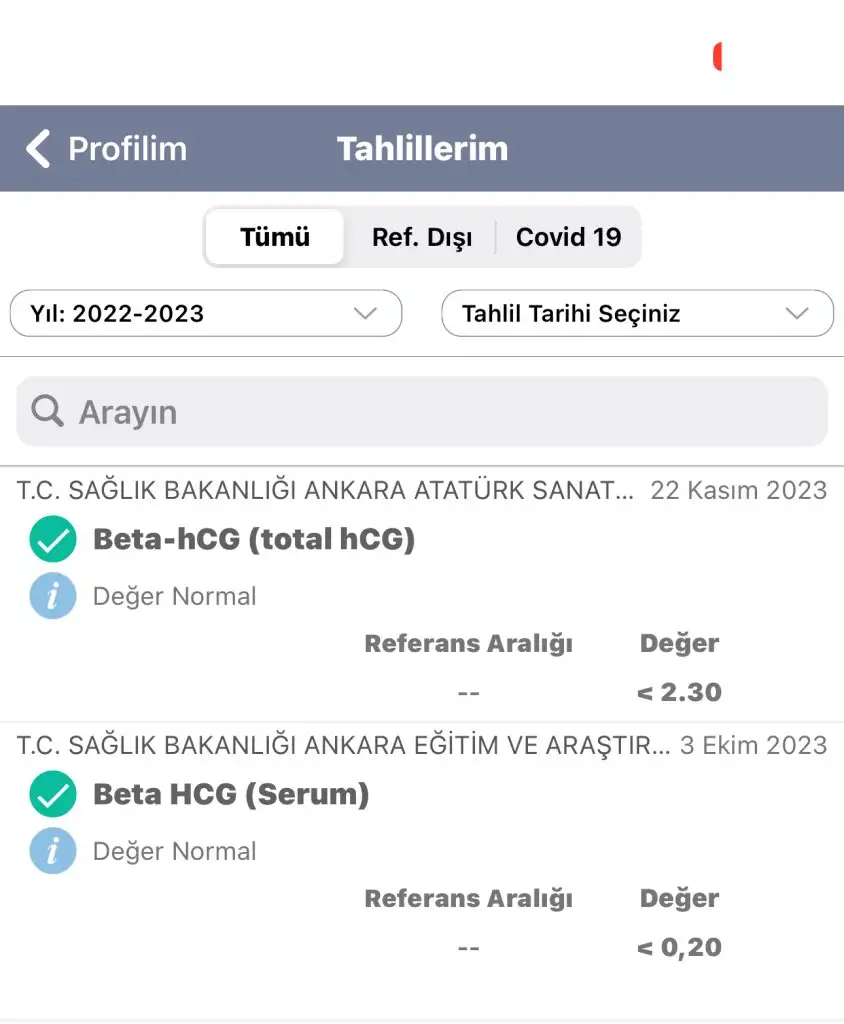Open the Yıl: 2022-2023 dropdown

pos(205,313)
